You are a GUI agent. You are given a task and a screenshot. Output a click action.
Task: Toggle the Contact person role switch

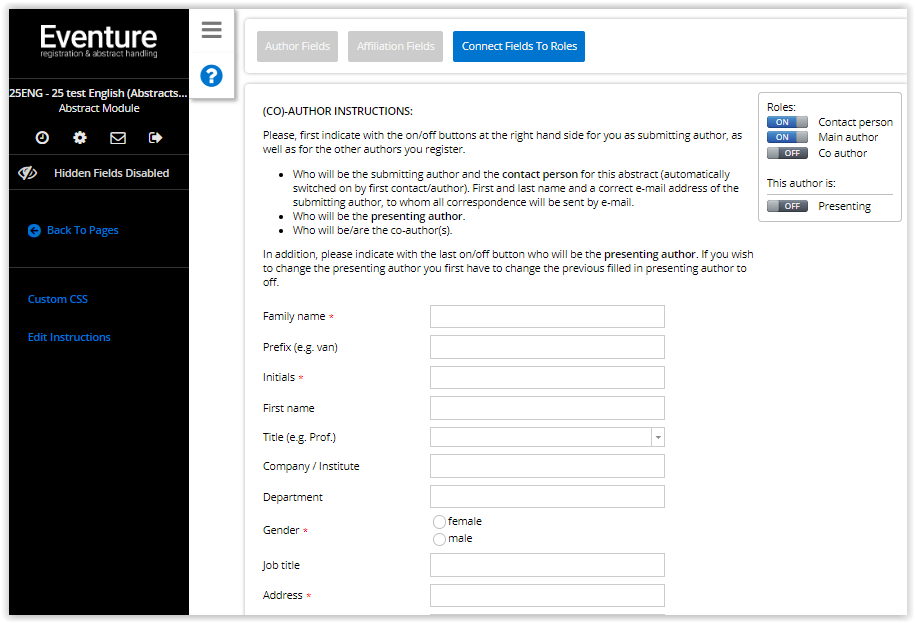pos(787,122)
